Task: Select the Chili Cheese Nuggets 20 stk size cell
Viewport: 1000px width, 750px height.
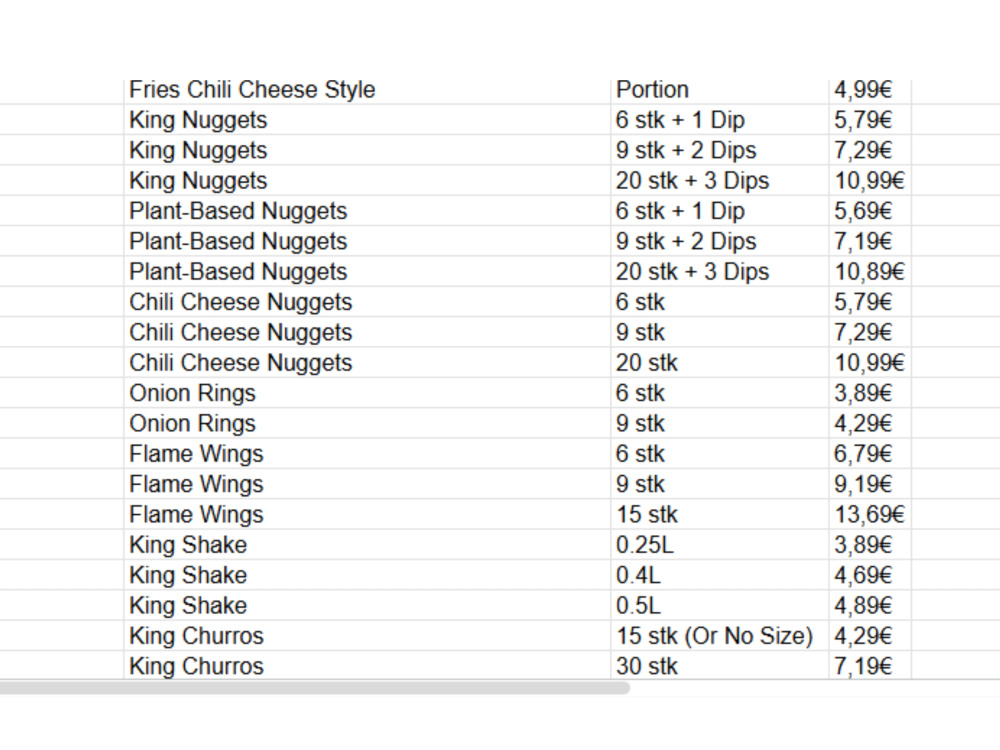Action: (x=719, y=363)
